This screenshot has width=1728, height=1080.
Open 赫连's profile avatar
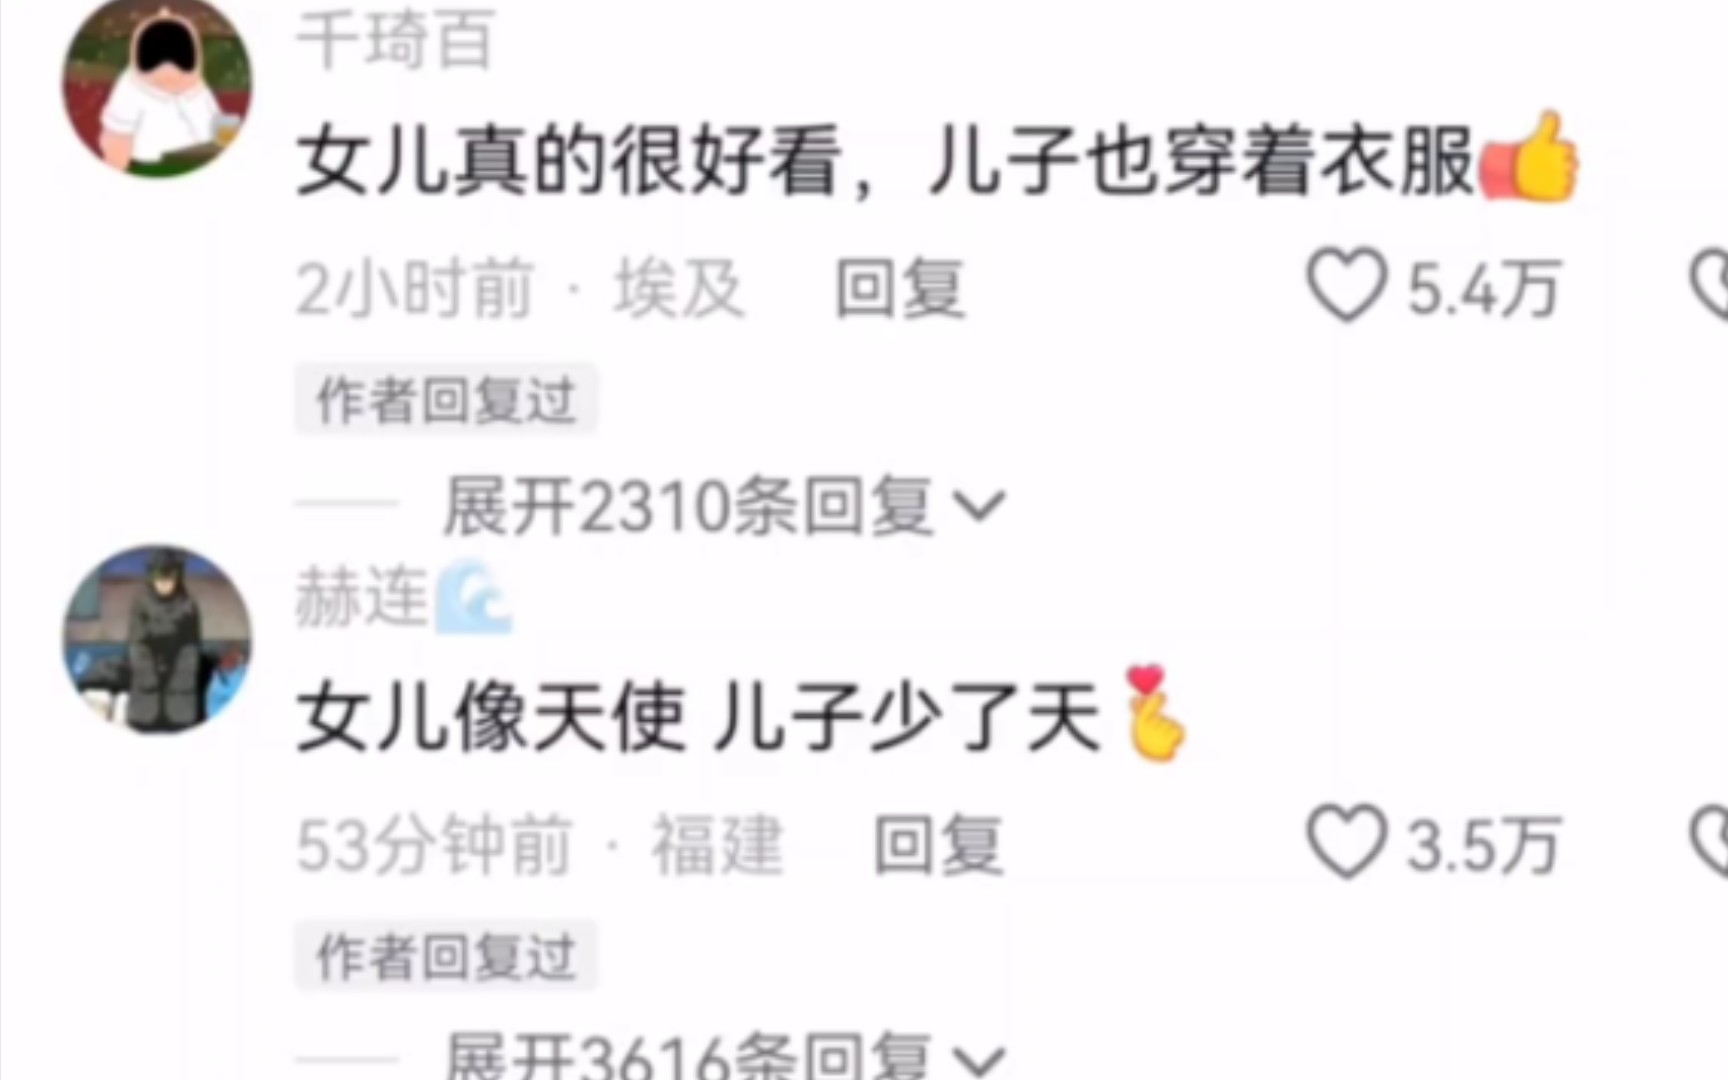[157, 640]
